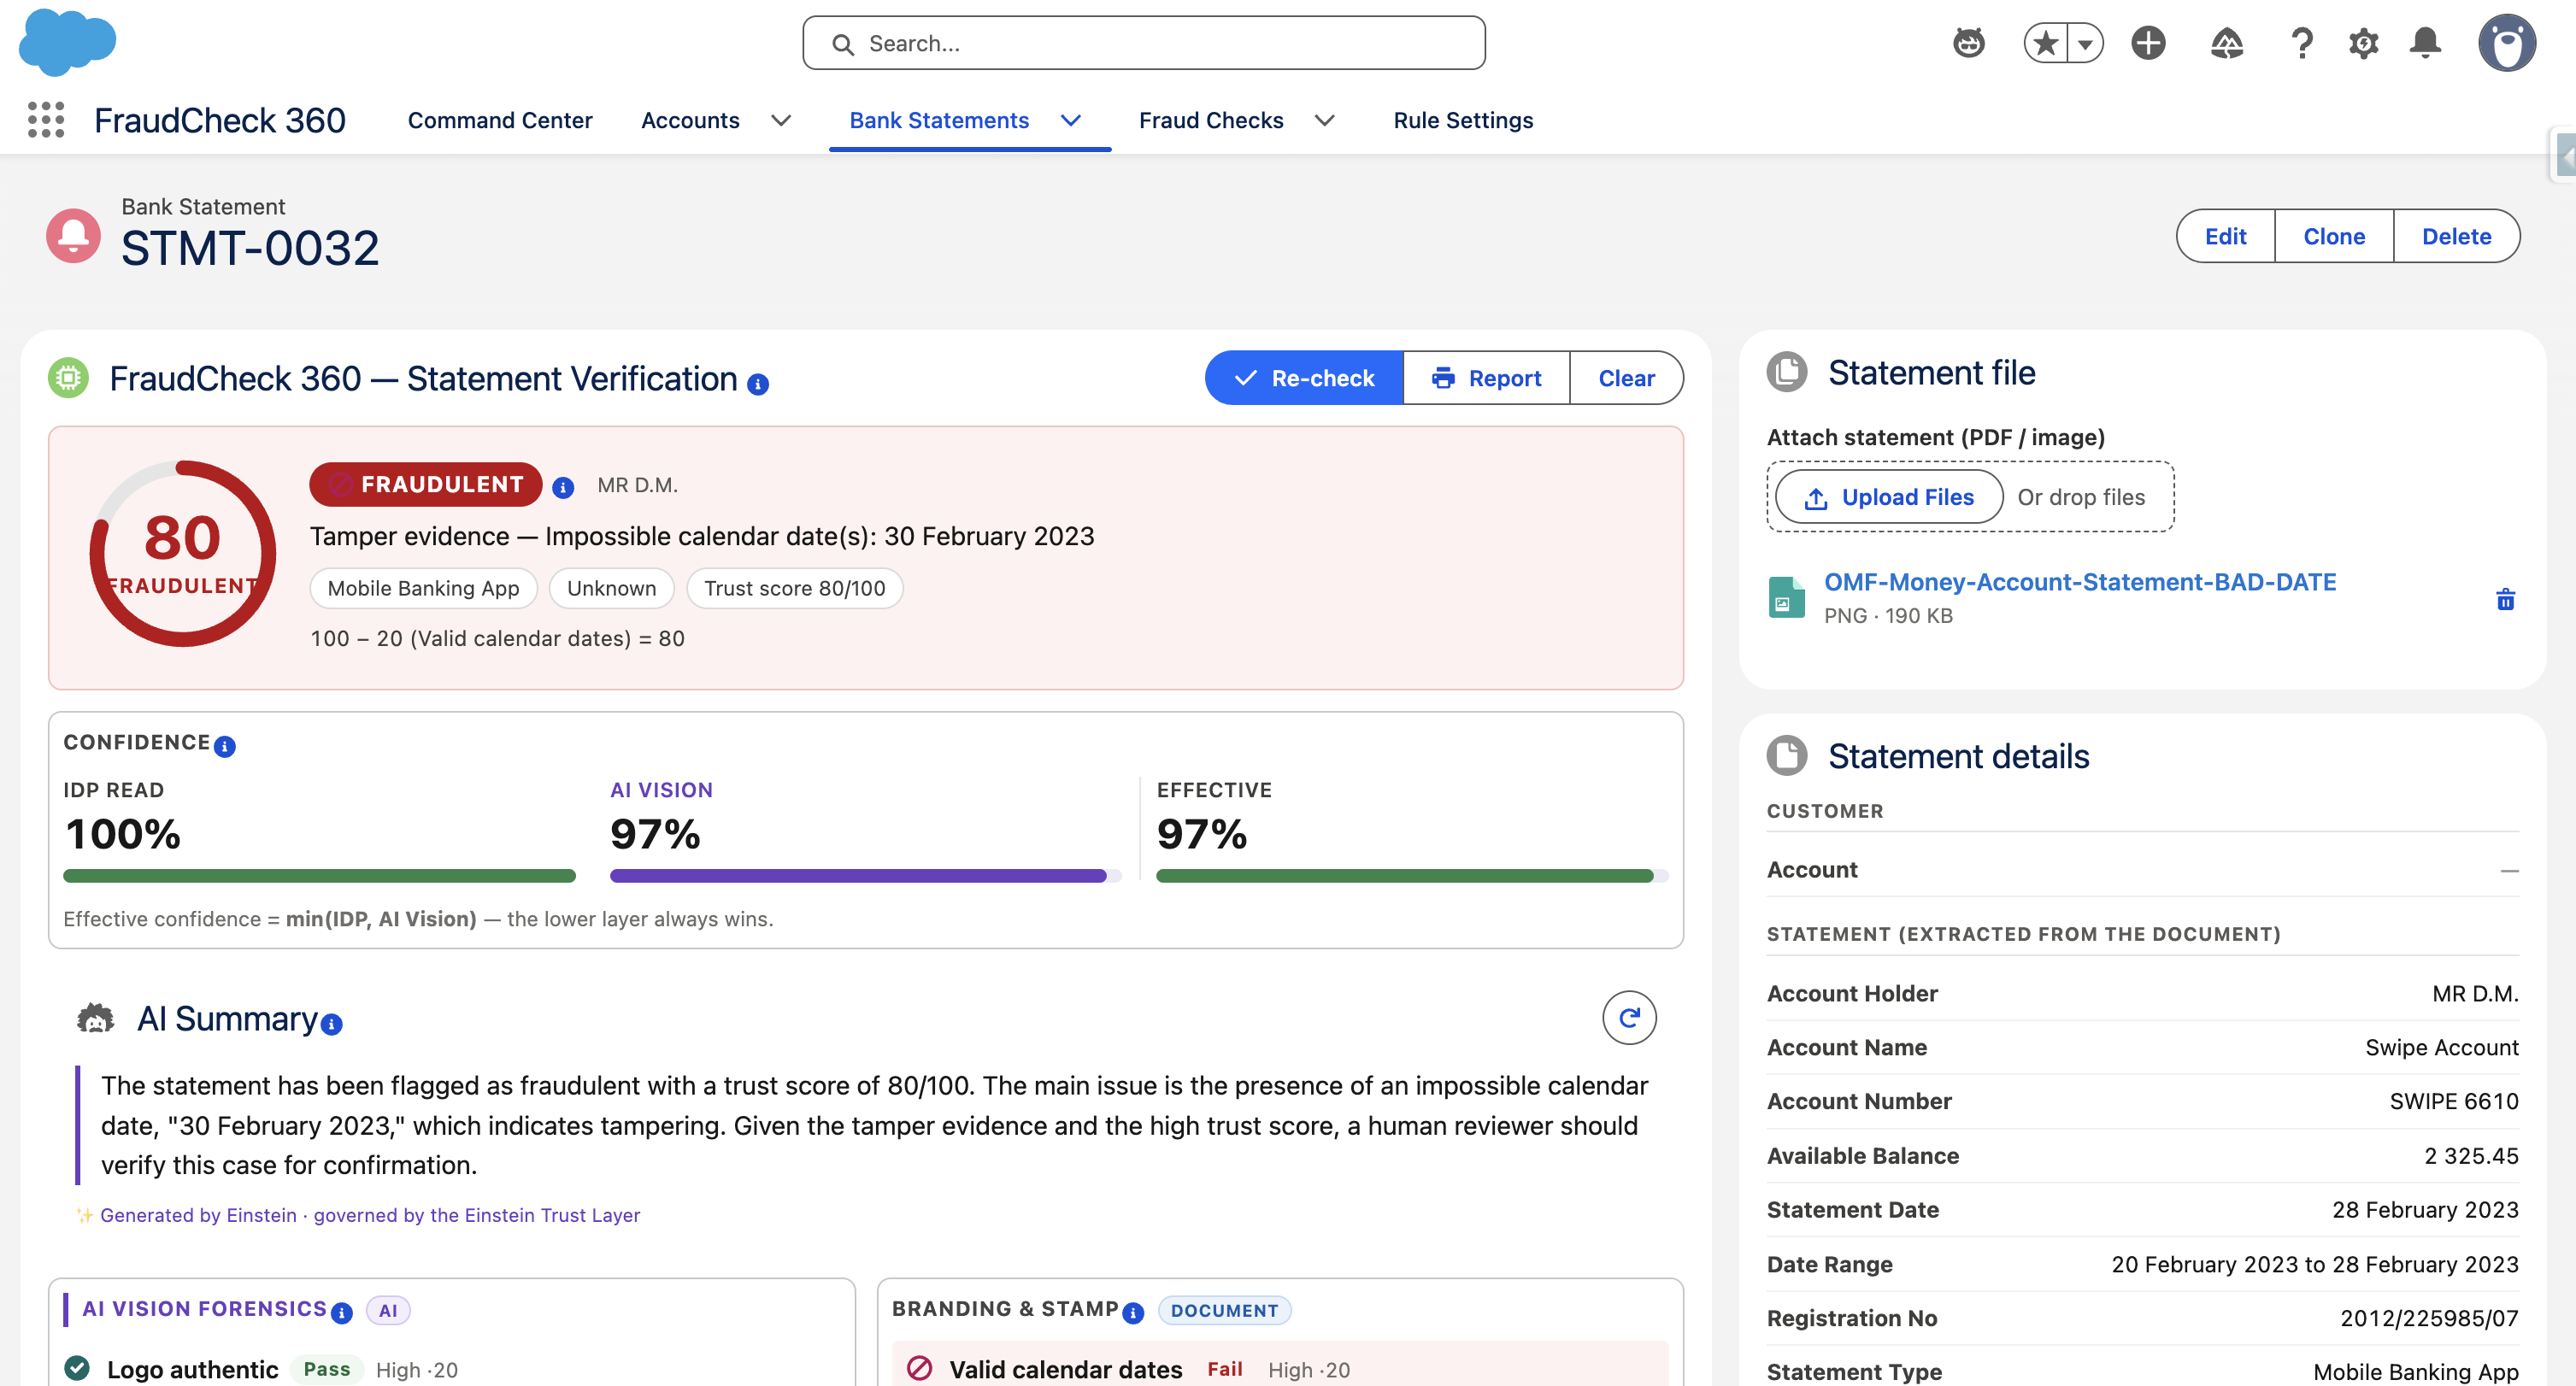
Task: Open Trailhead guidance center icon
Action: coord(2227,43)
